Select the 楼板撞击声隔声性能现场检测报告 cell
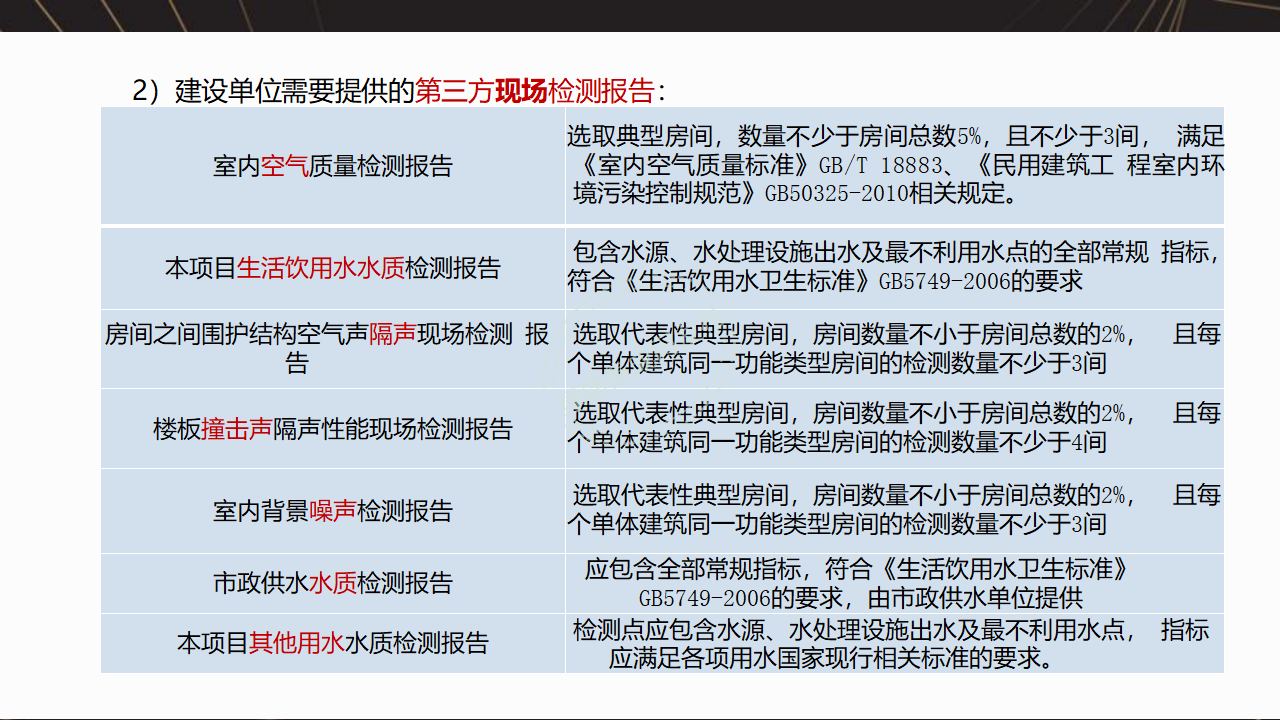This screenshot has height=720, width=1280. click(333, 429)
